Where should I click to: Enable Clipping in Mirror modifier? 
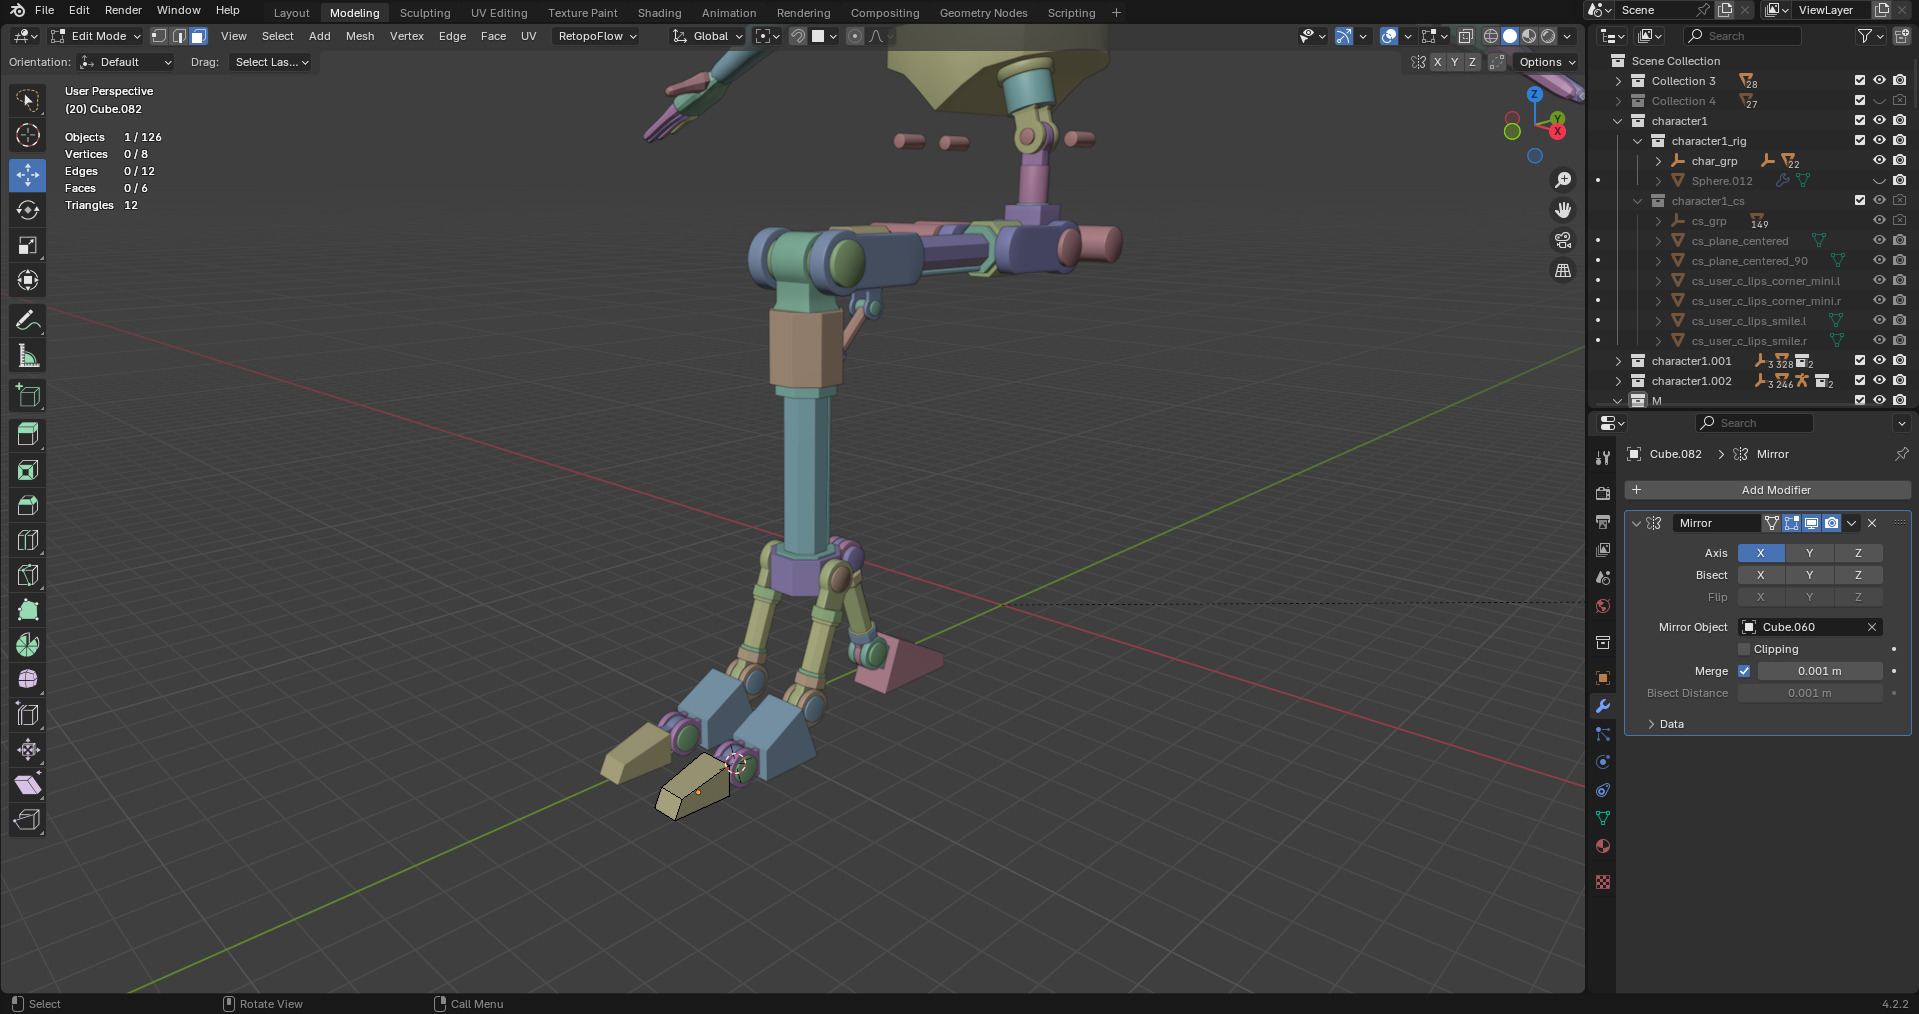tap(1744, 649)
